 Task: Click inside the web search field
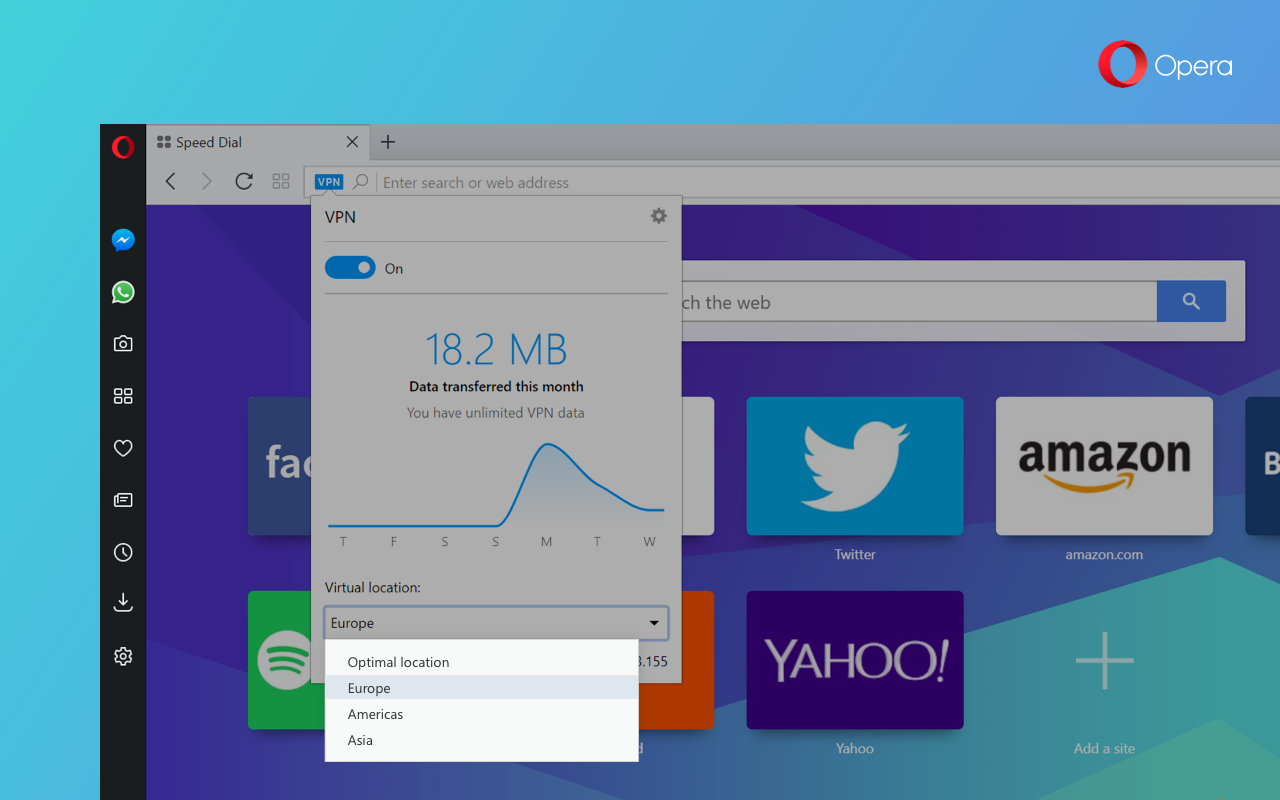900,302
